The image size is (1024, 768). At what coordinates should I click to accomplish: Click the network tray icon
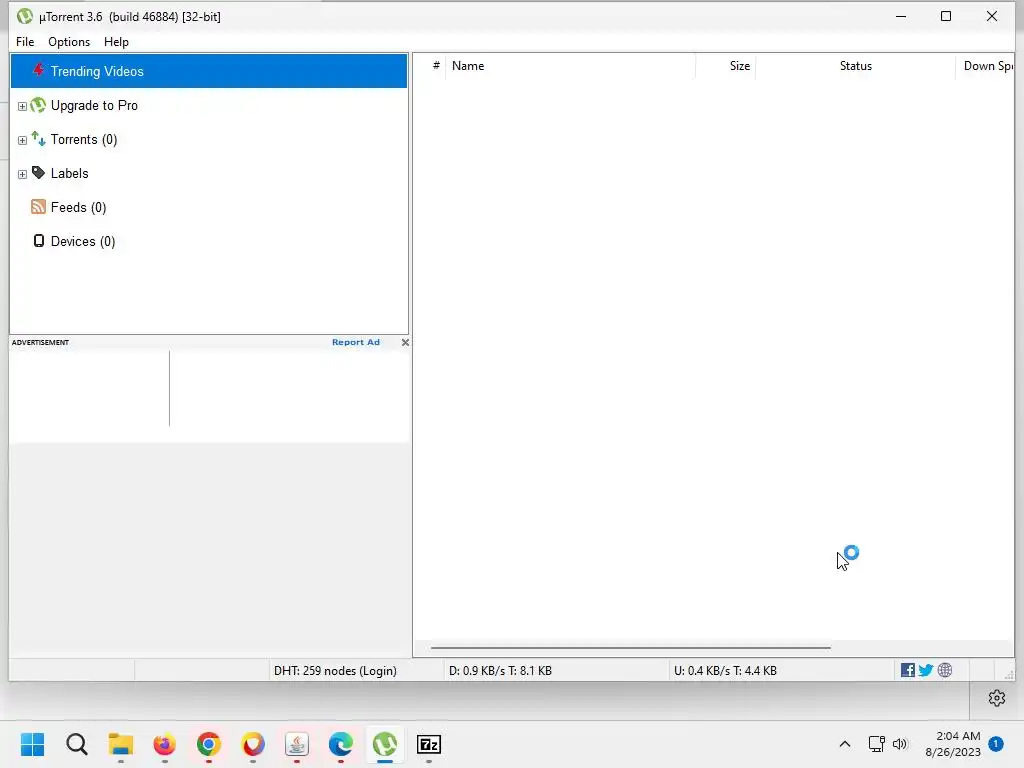tap(876, 744)
